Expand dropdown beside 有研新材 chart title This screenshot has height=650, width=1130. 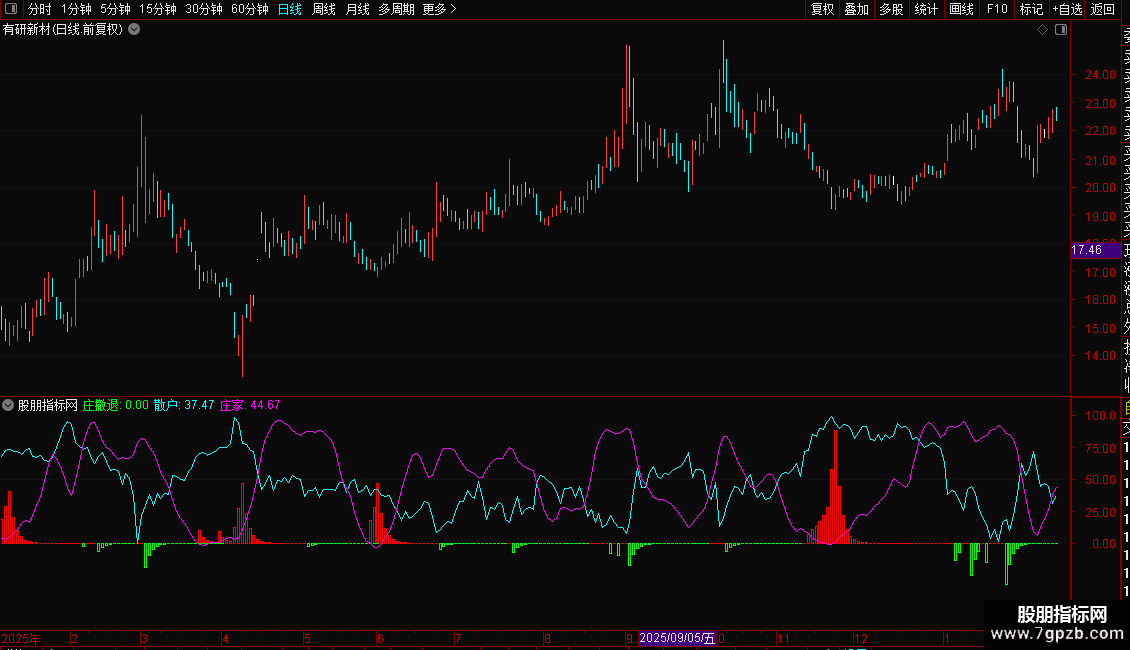coord(134,30)
